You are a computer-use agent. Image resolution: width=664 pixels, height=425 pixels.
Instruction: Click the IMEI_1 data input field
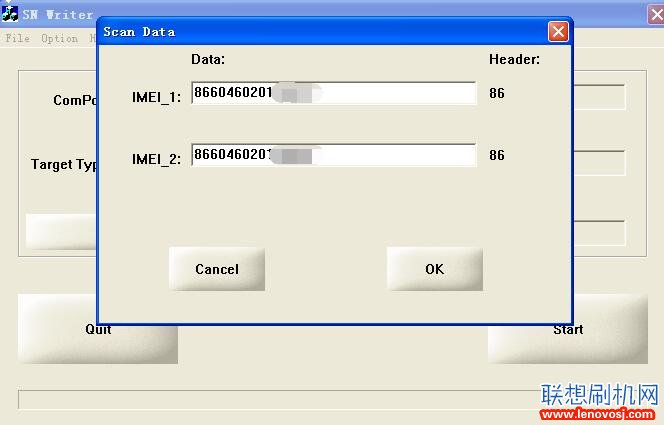[334, 93]
